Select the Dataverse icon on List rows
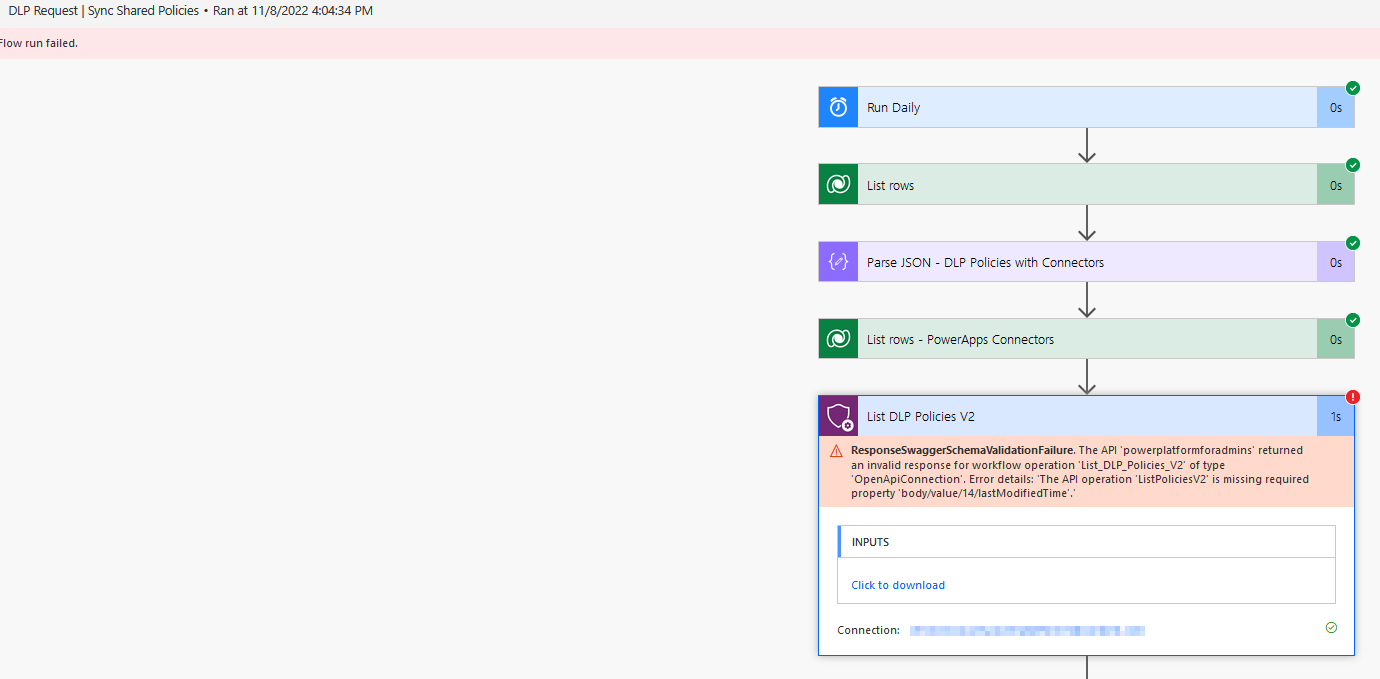The image size is (1380, 679). (x=838, y=184)
